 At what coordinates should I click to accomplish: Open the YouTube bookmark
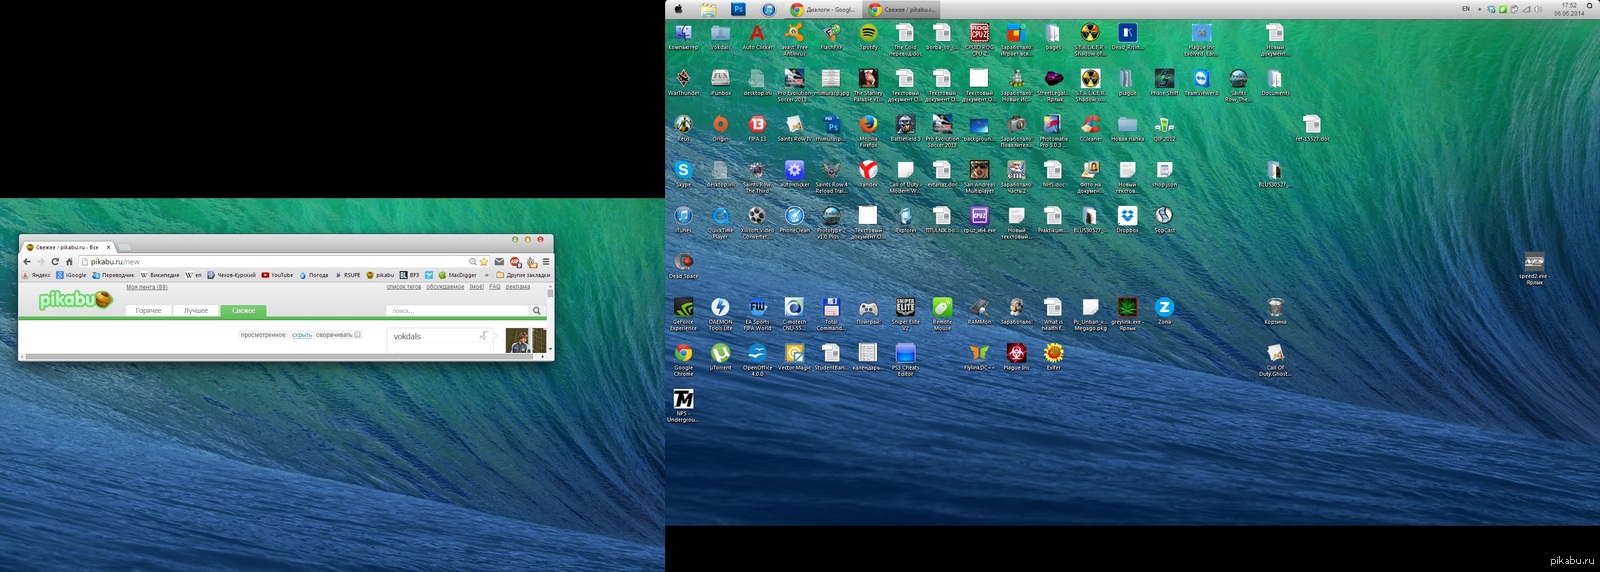click(277, 275)
